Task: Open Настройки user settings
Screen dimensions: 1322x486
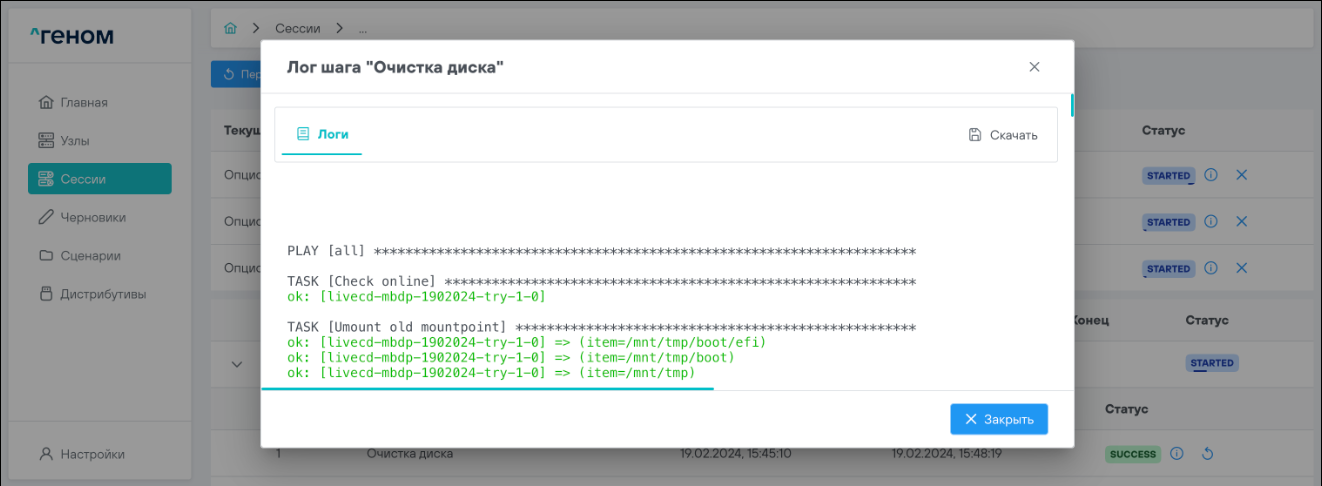Action: click(x=92, y=454)
